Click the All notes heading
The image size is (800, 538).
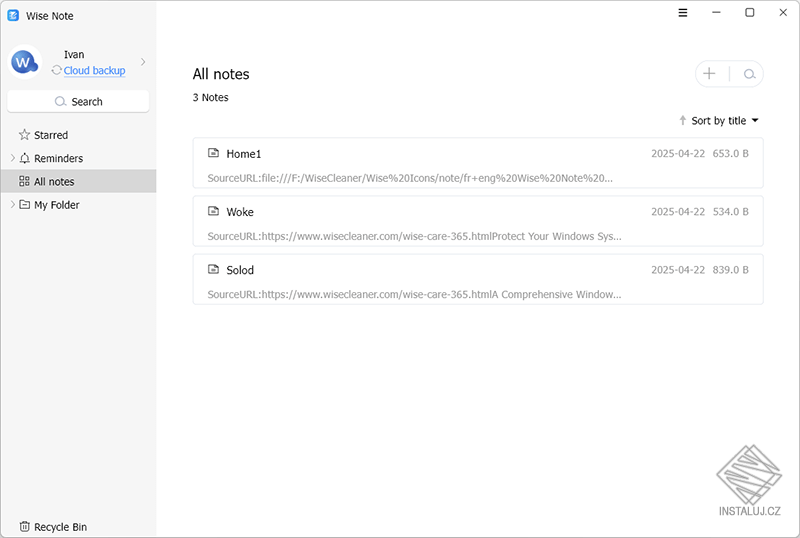(221, 74)
